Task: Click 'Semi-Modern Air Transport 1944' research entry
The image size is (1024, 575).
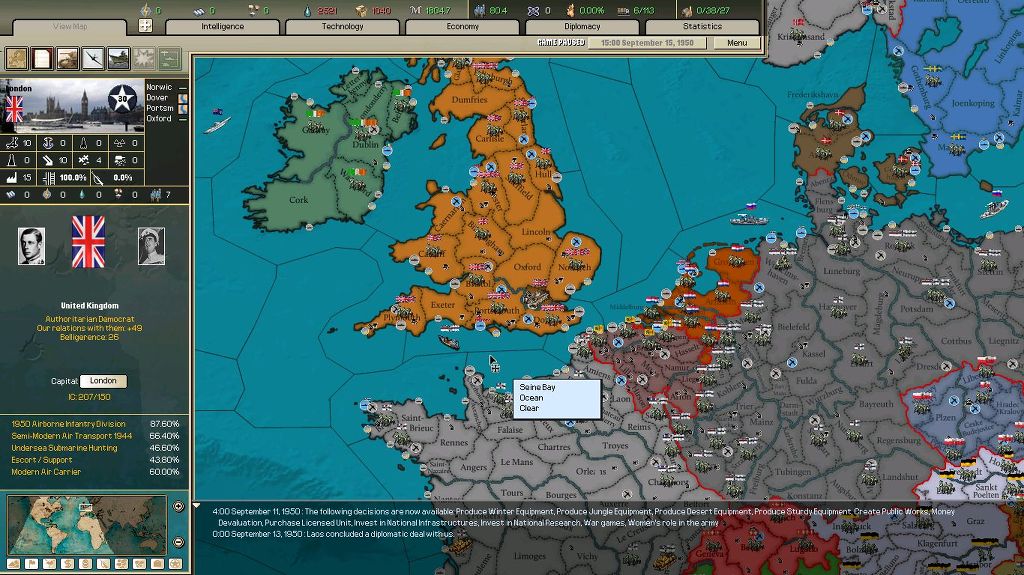Action: coord(72,436)
